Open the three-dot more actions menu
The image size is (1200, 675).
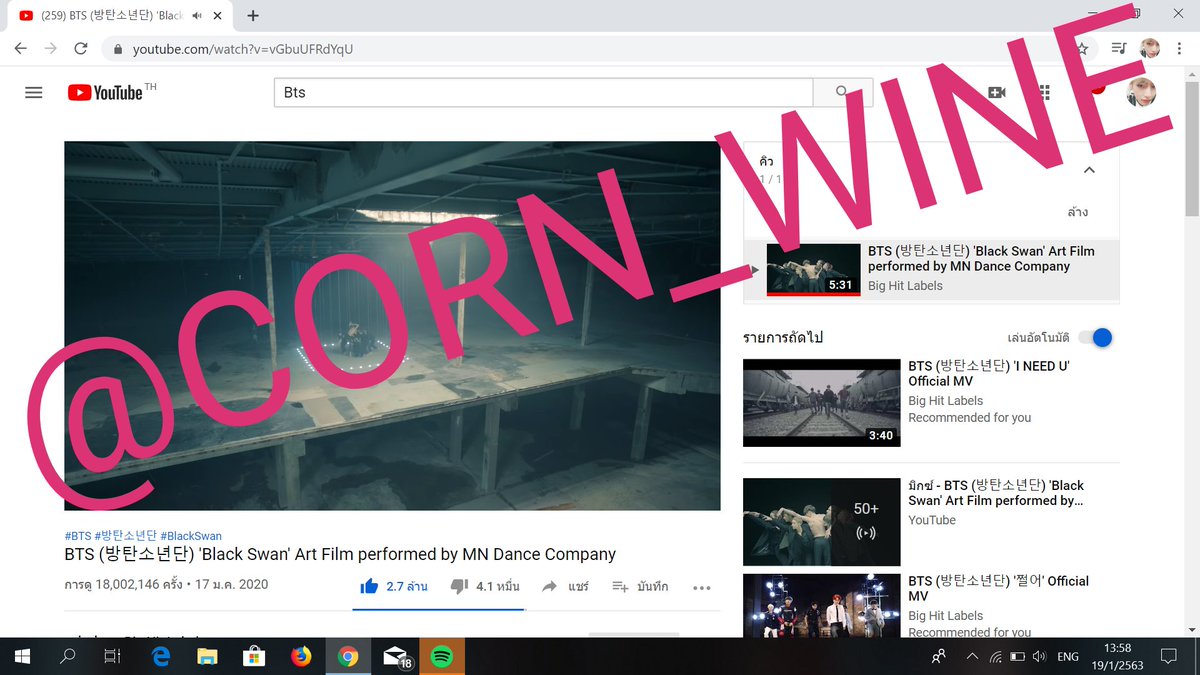tap(702, 587)
